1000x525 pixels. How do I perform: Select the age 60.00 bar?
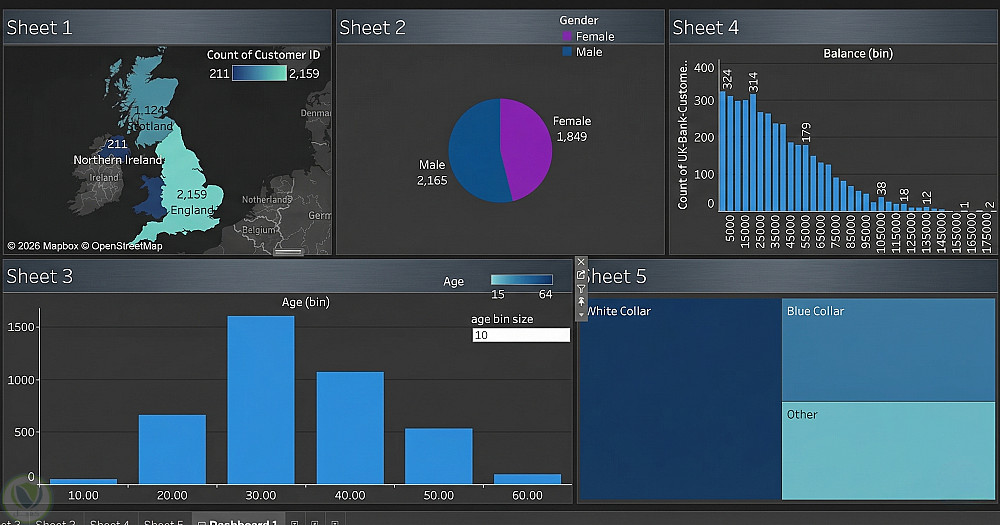click(527, 478)
